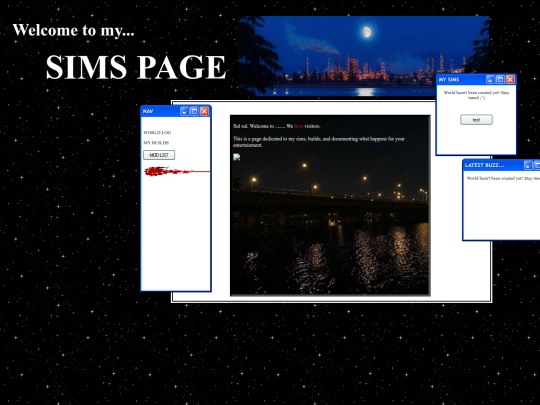Click the MOD LIST button
The width and height of the screenshot is (540, 405).
coord(159,155)
